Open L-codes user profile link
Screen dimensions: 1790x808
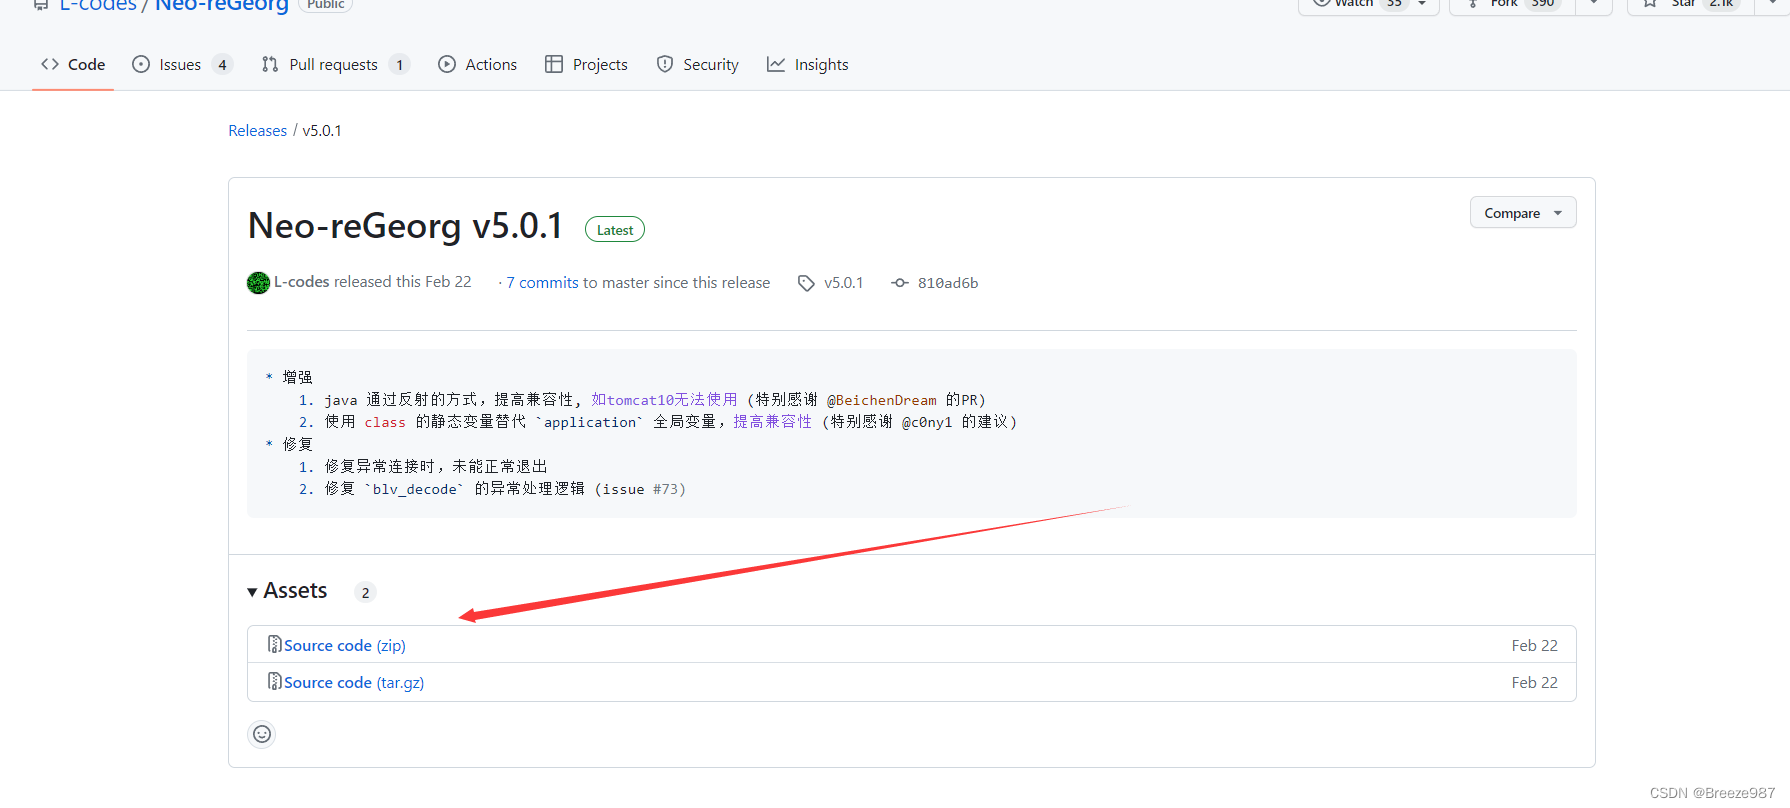click(301, 282)
